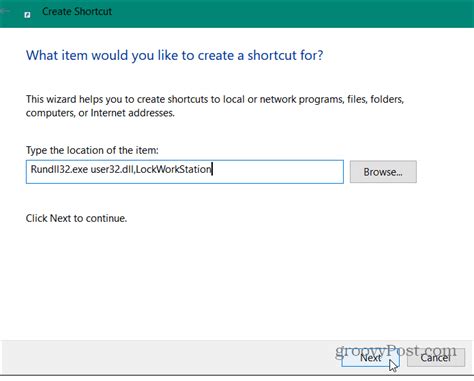Click the Cancel button
The height and width of the screenshot is (381, 474).
pyautogui.click(x=436, y=357)
